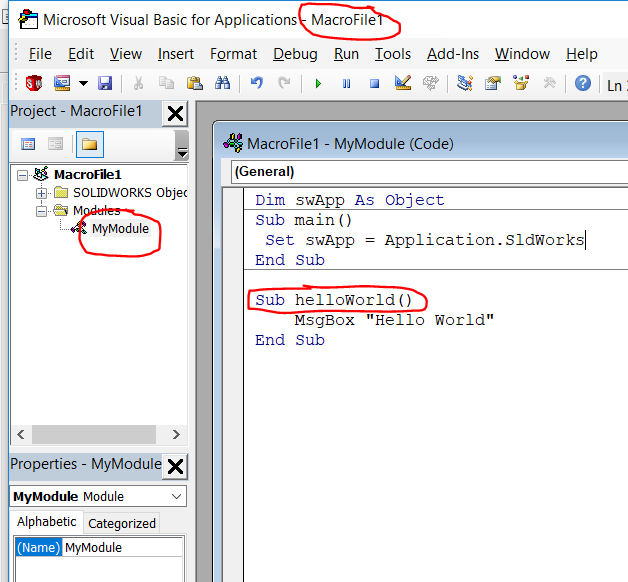
Task: Collapse the MacroFile1 project node
Action: click(x=22, y=175)
